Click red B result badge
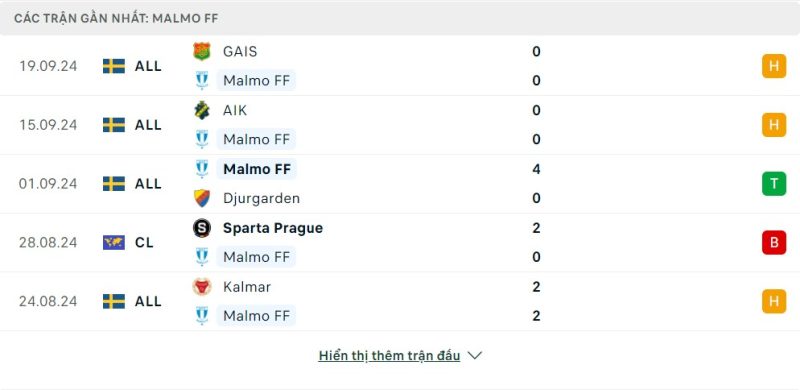 coord(774,242)
